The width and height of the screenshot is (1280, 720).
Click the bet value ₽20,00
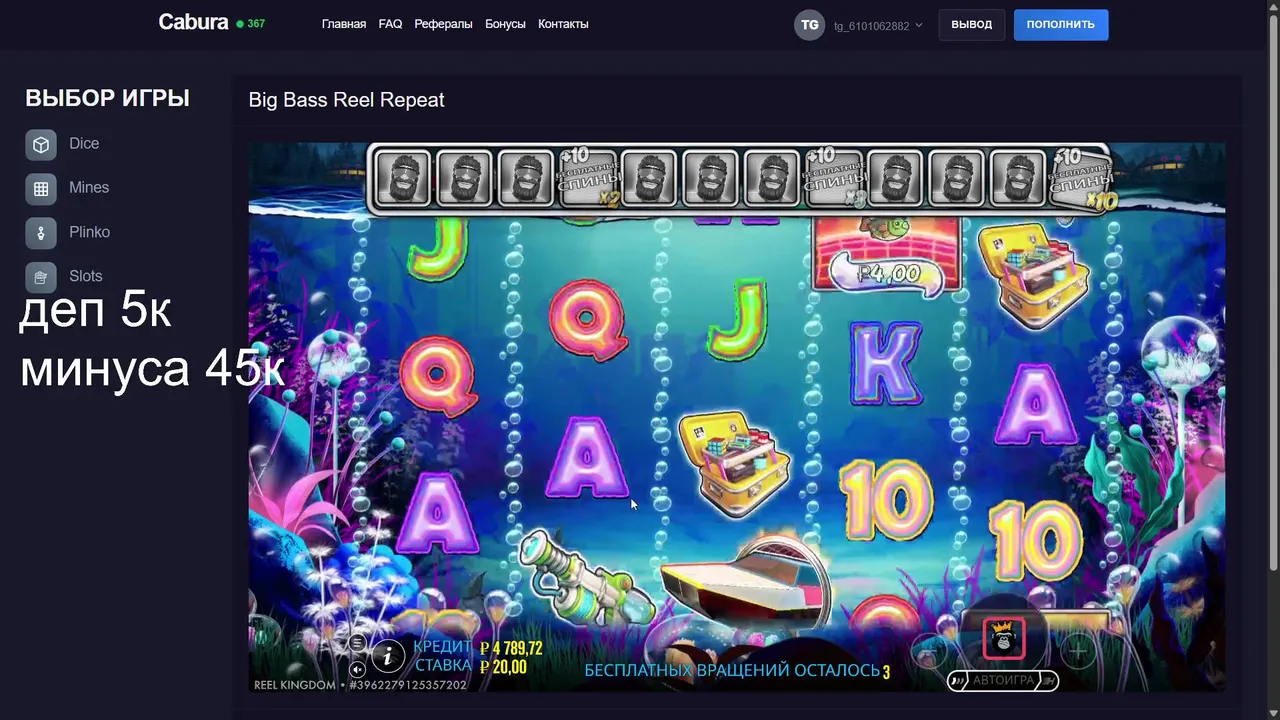503,667
